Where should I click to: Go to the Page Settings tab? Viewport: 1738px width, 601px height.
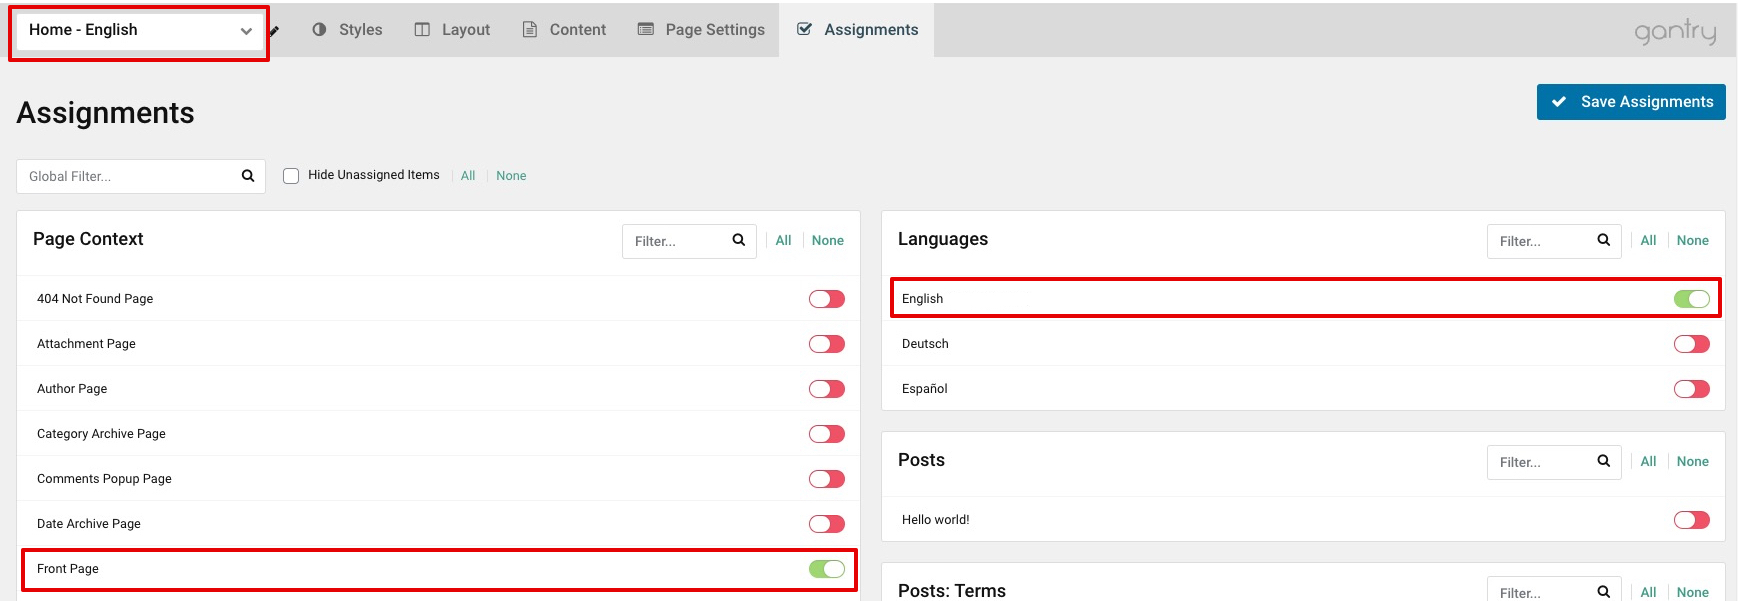[701, 30]
